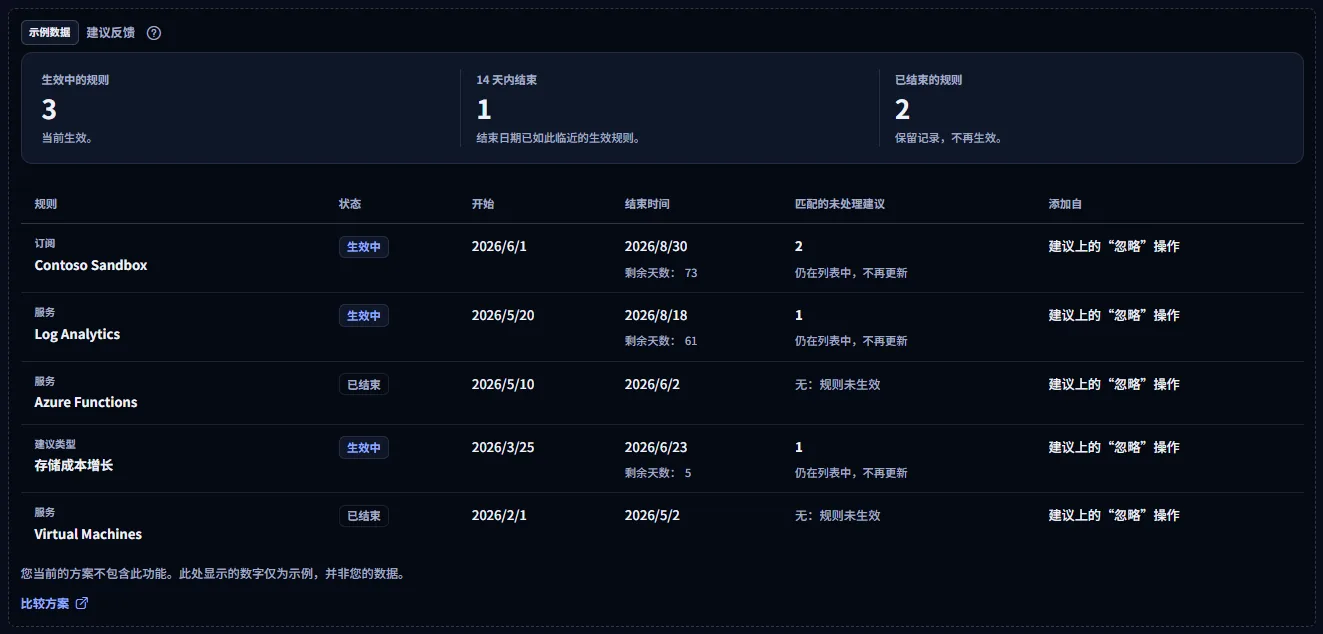Select end date 2026/6/23
The width and height of the screenshot is (1323, 634).
(656, 447)
